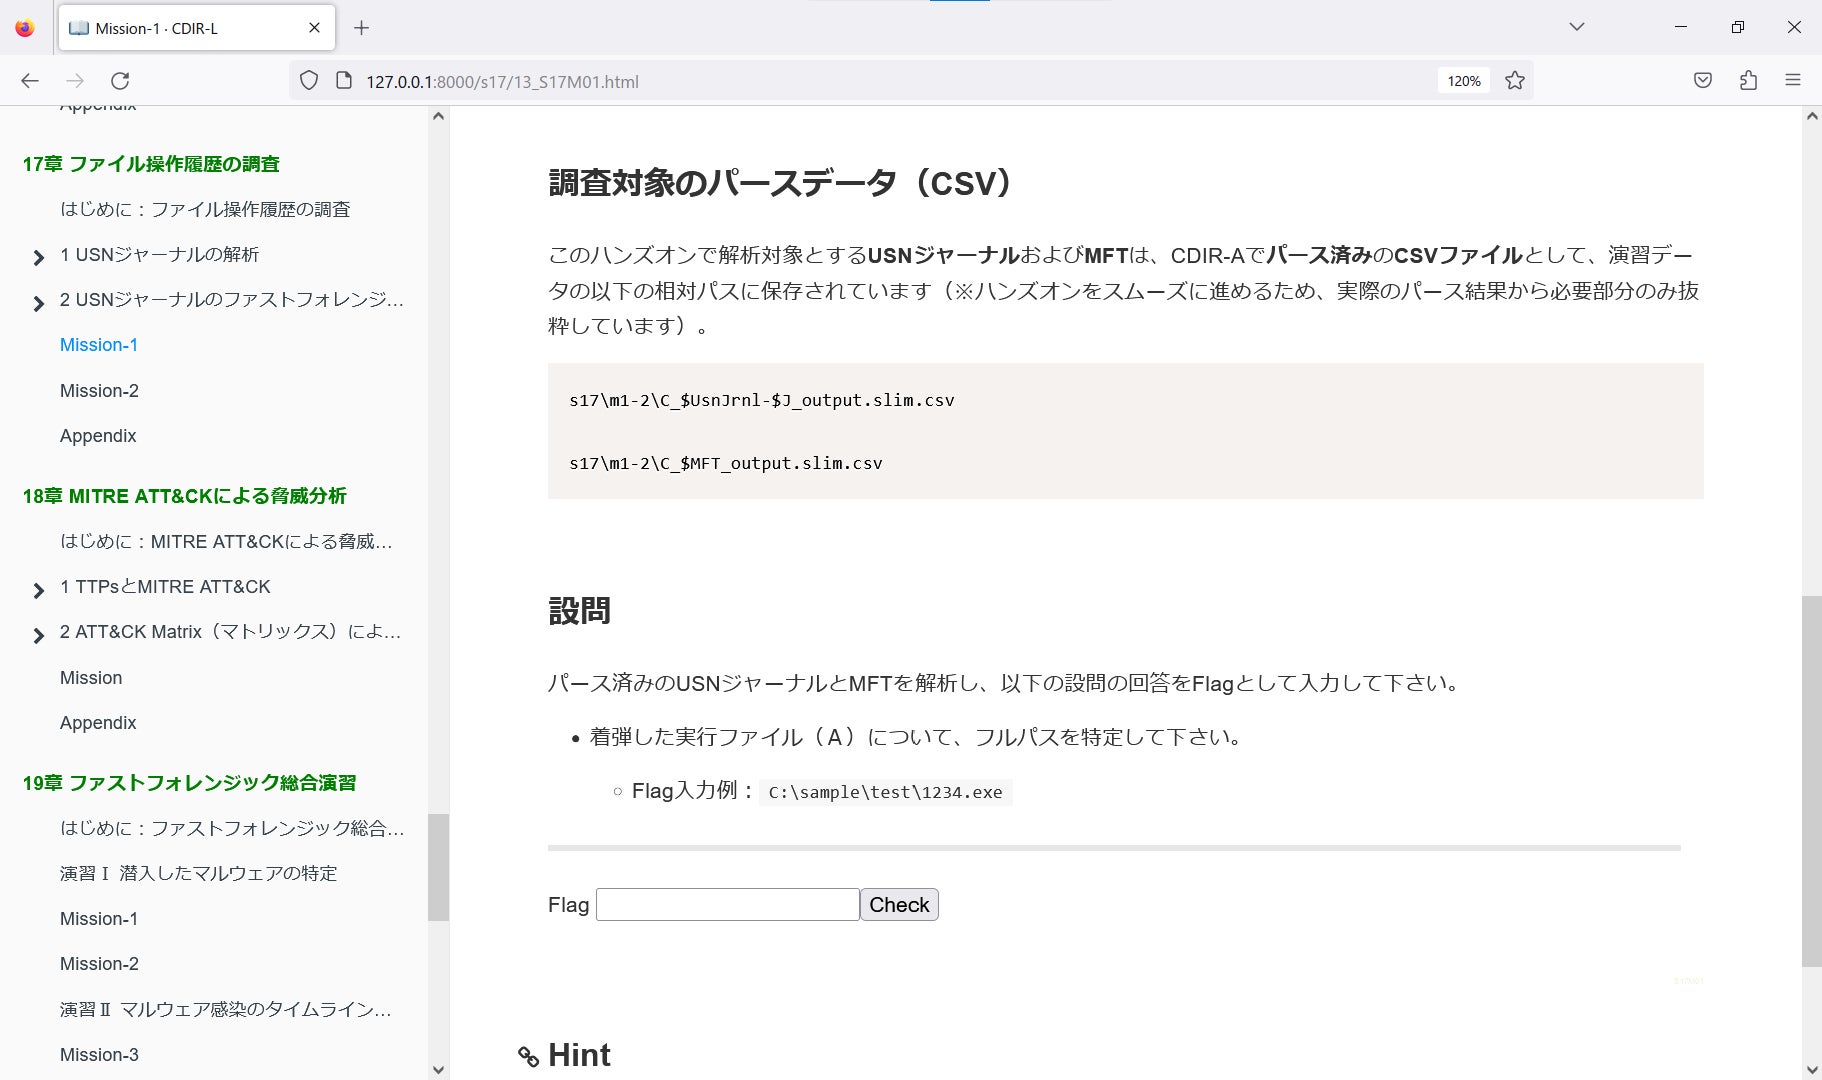
Task: Click the C_$UsnJrnl-$J_output.slim.csv path
Action: pos(761,400)
